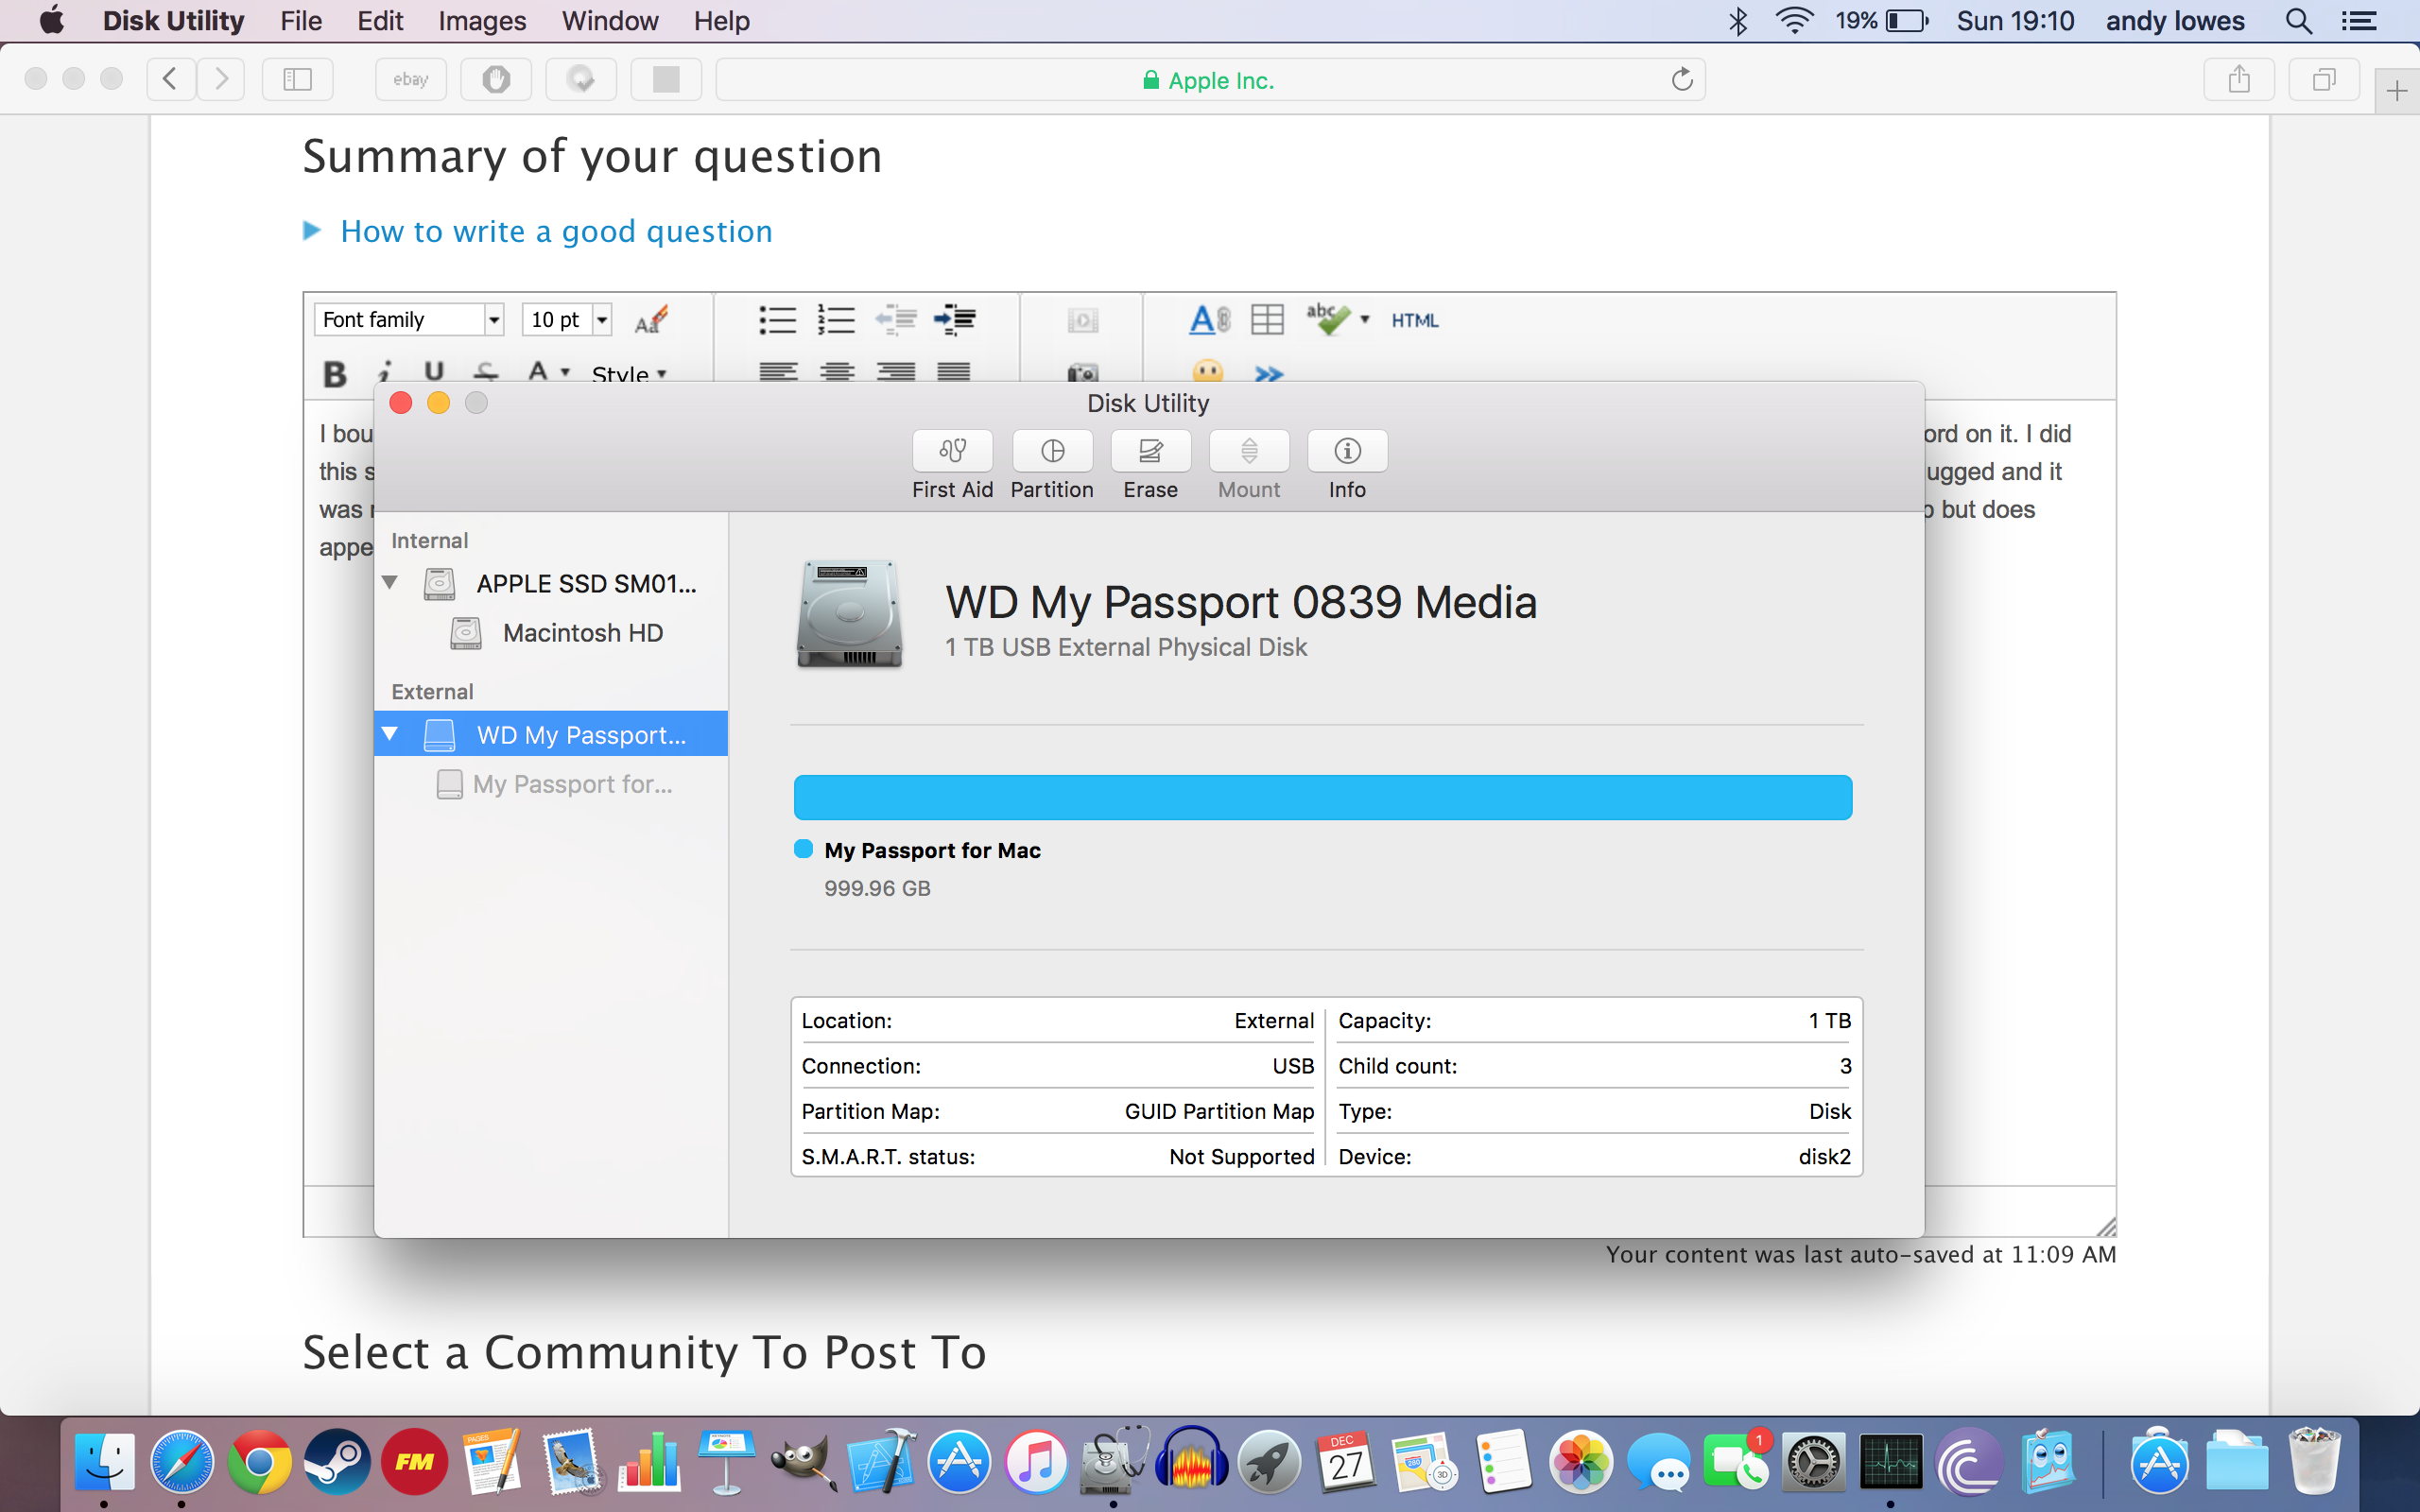Screen dimensions: 2420x1512
Task: Open the Help menu
Action: click(722, 21)
